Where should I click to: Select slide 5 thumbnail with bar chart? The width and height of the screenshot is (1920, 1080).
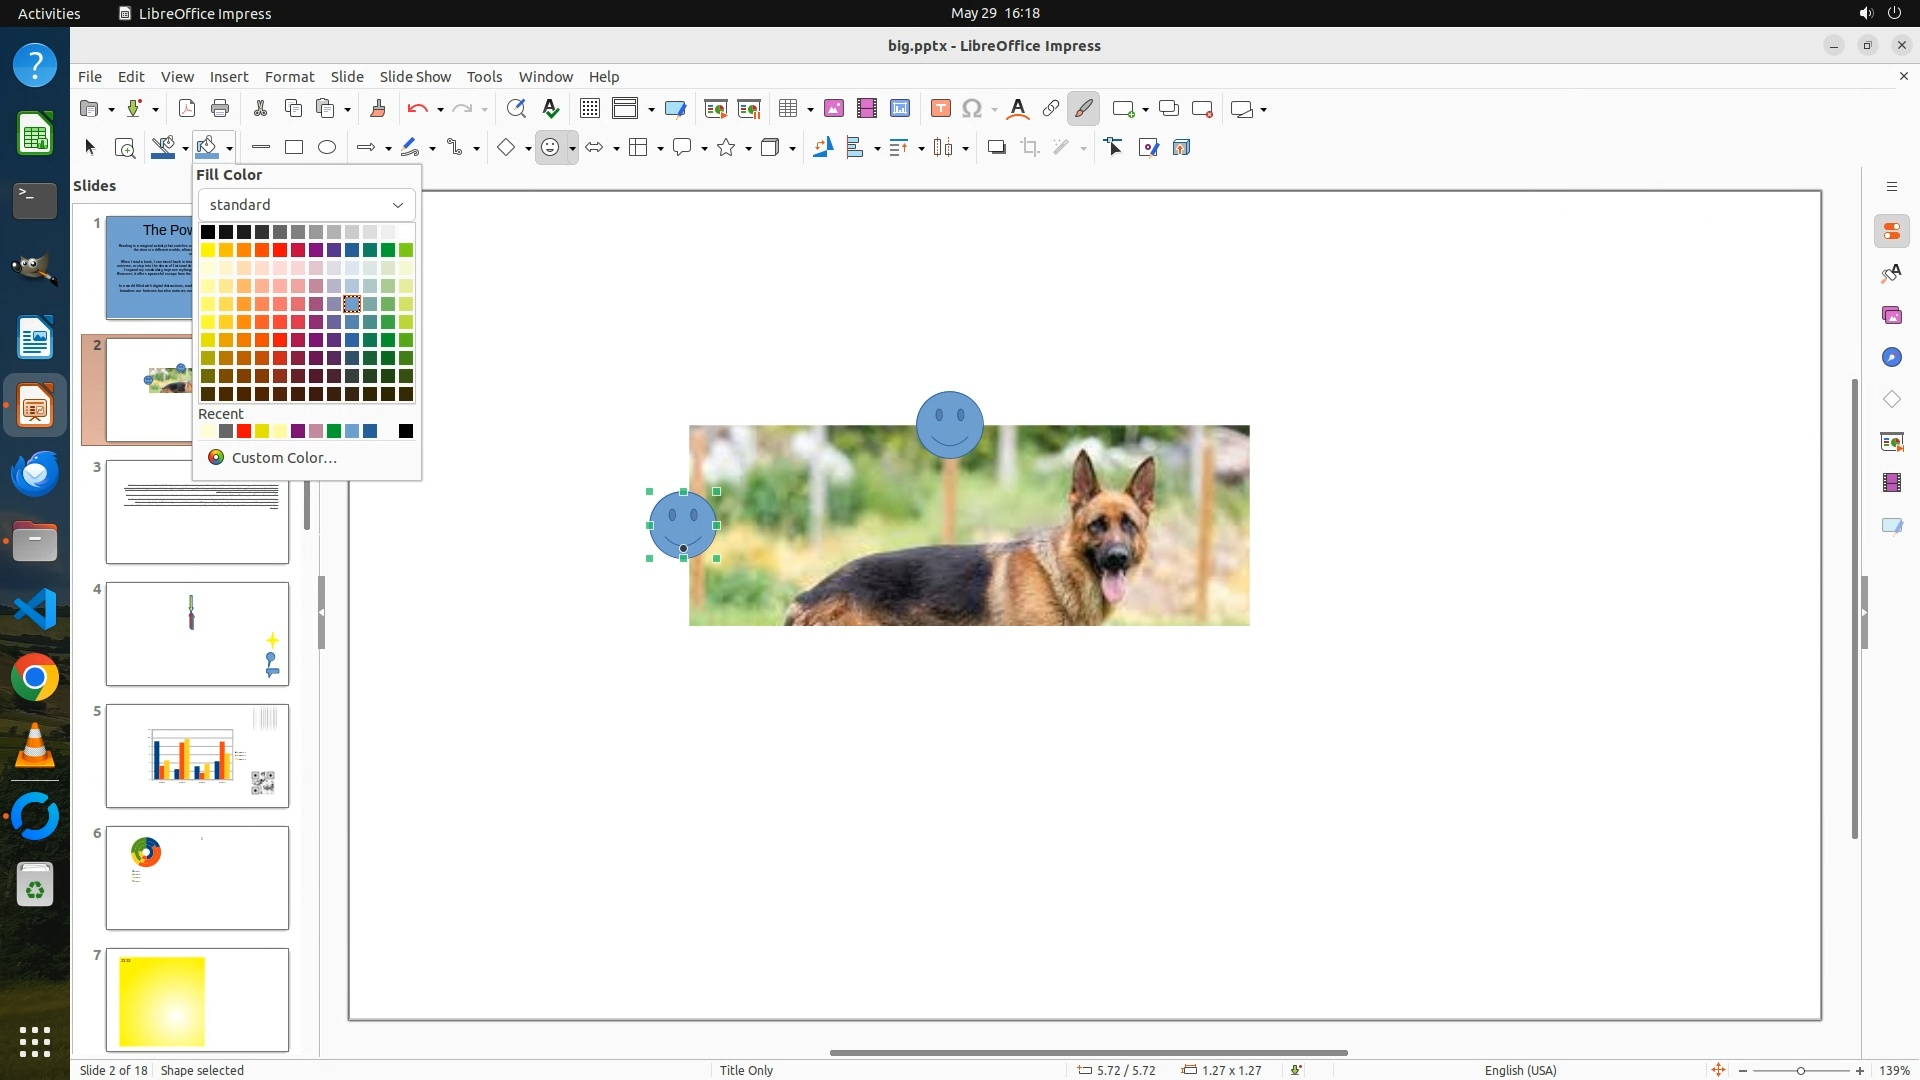197,756
